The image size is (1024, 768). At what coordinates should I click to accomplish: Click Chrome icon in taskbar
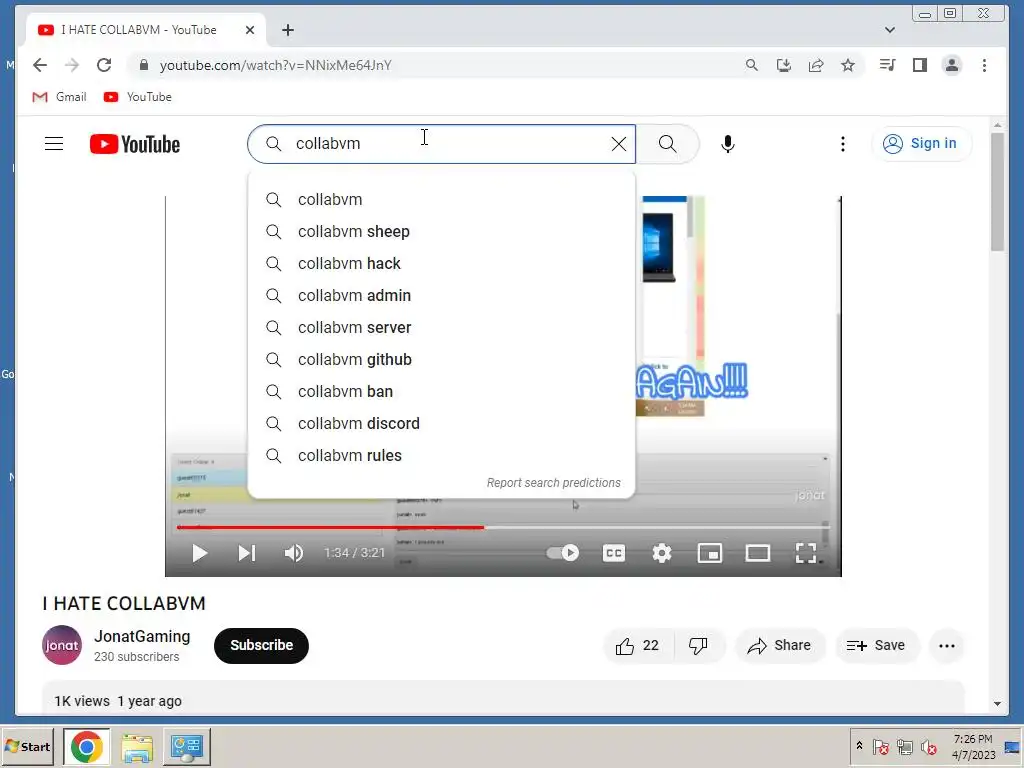(87, 746)
